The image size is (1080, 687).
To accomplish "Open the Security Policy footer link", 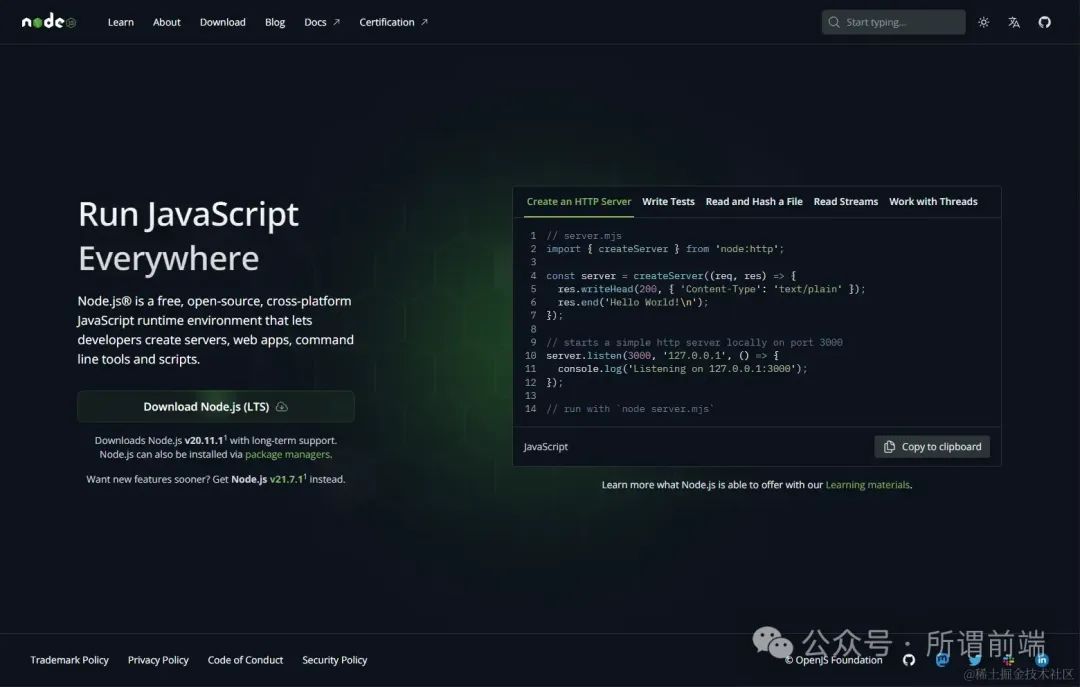I will pyautogui.click(x=335, y=659).
